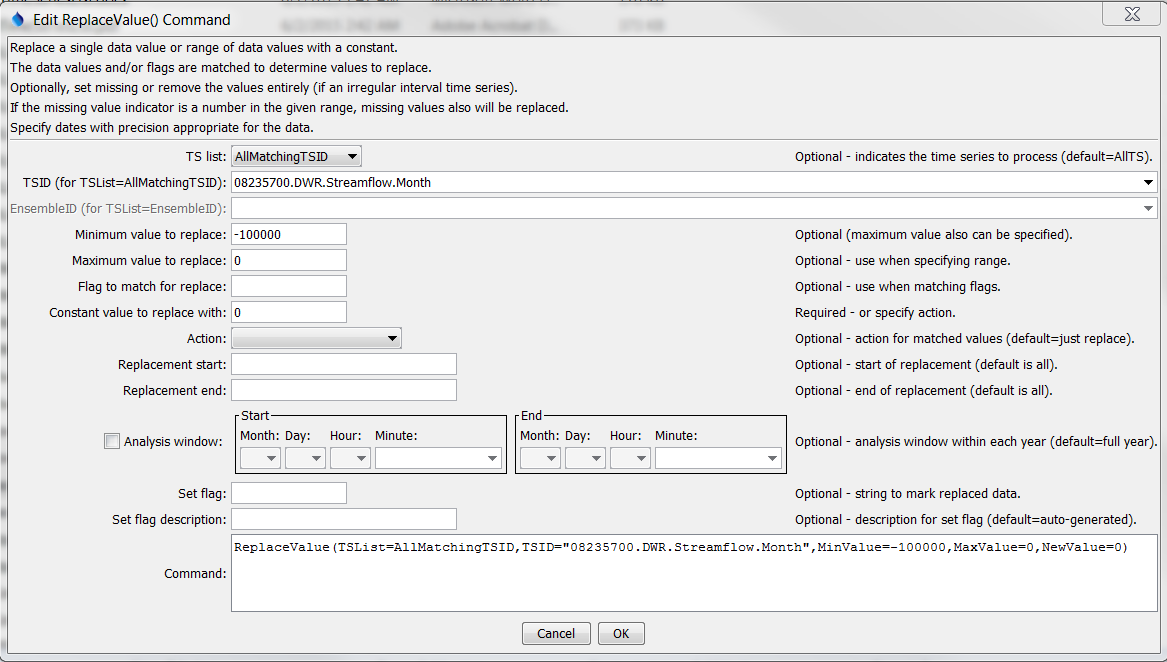Click the water drop icon in title bar

(x=17, y=19)
